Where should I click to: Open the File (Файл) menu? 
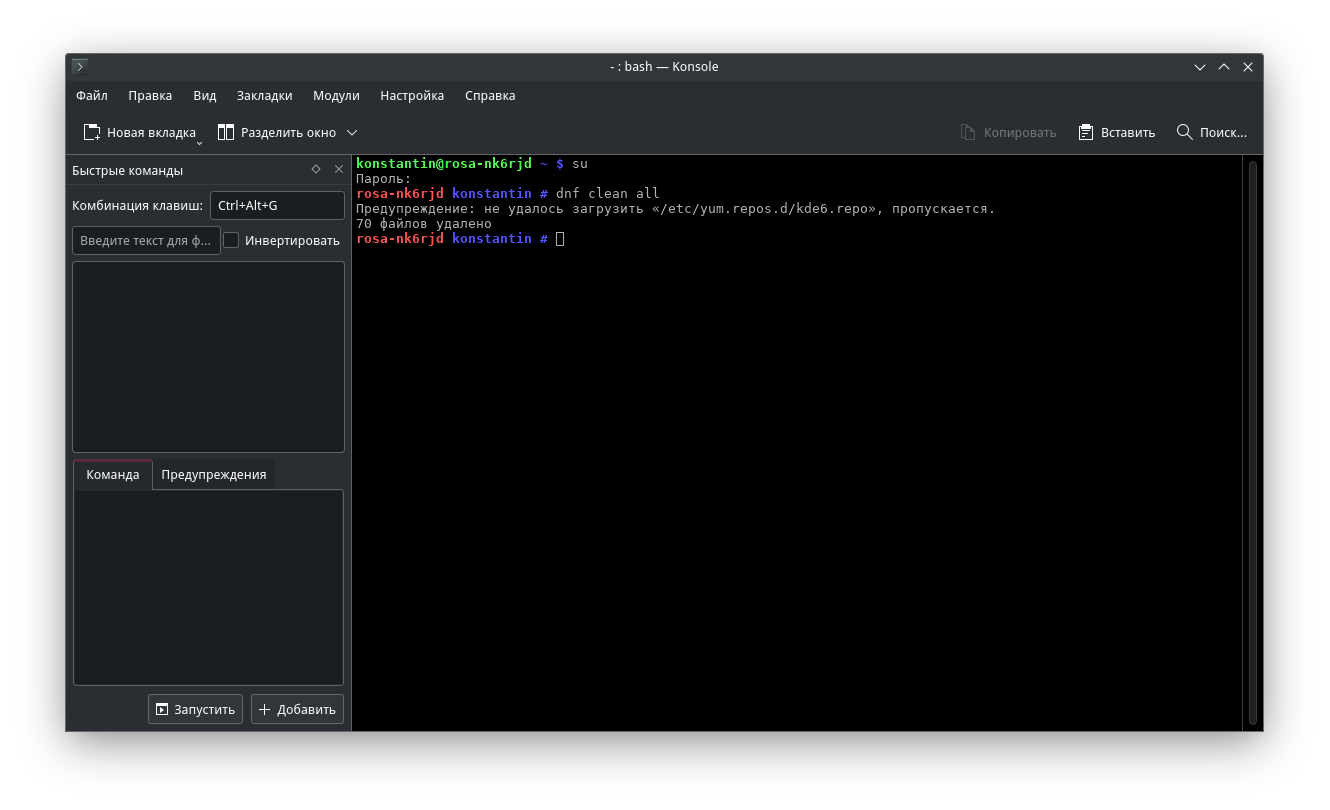(x=92, y=96)
